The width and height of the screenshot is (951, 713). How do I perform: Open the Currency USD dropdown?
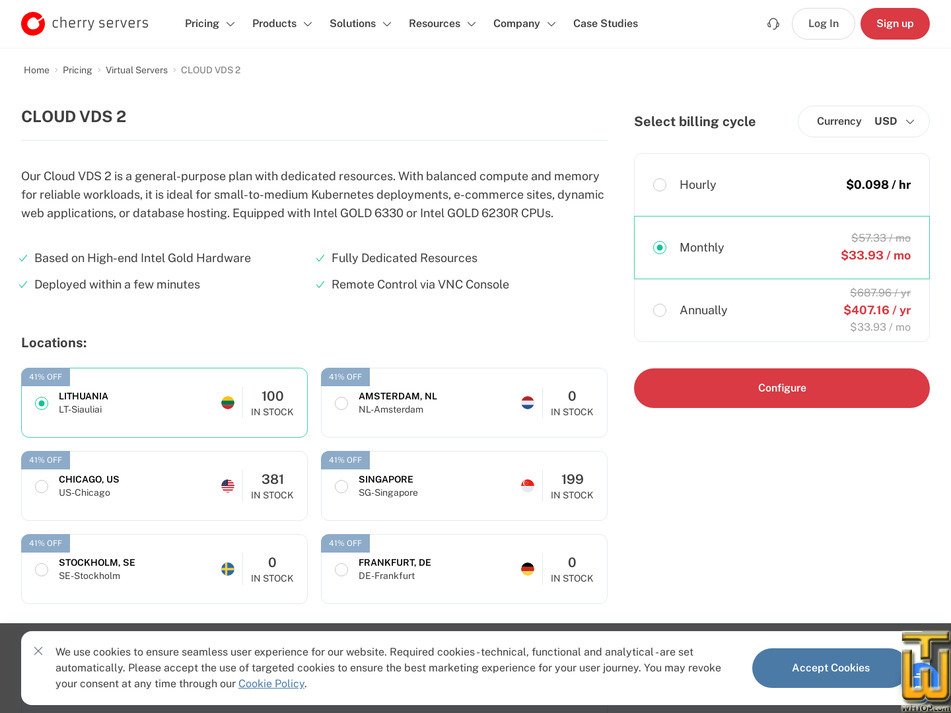tap(864, 121)
